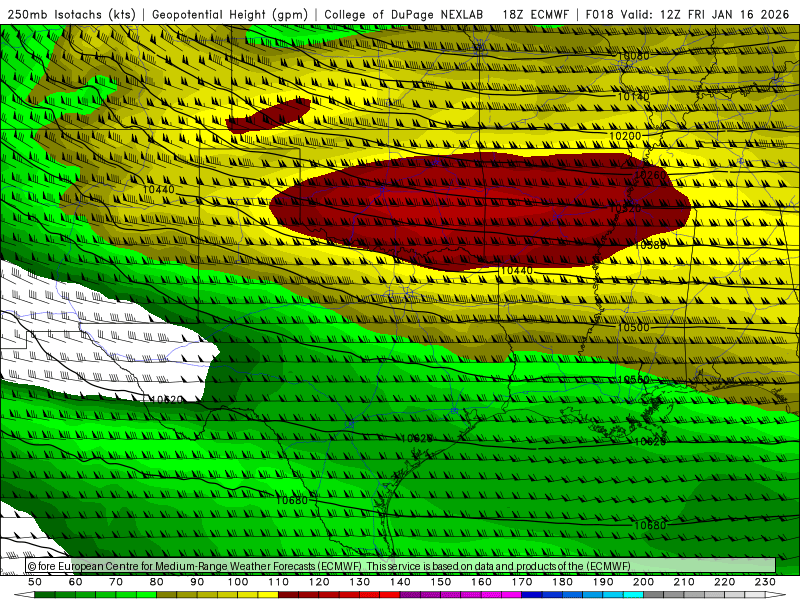Screen dimensions: 800x600
Task: Click 'College of DuPage NEXLAB' in the header
Action: 404,14
